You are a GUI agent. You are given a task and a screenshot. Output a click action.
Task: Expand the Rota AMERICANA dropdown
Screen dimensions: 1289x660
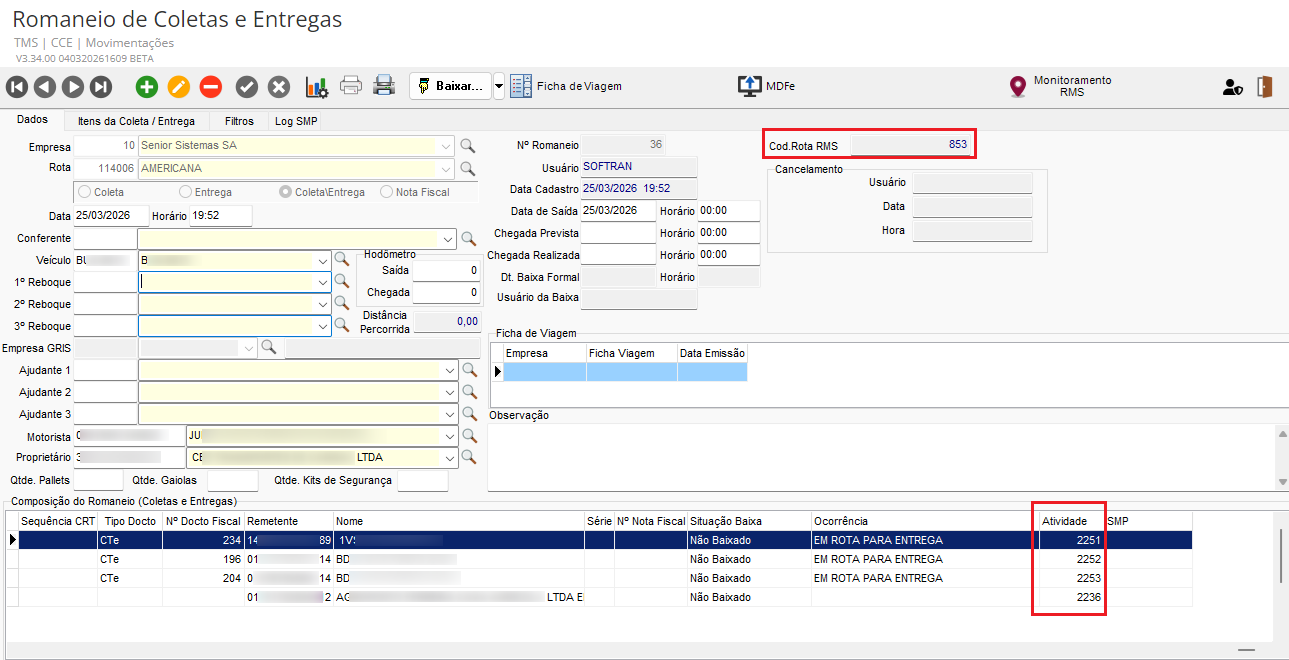point(446,169)
